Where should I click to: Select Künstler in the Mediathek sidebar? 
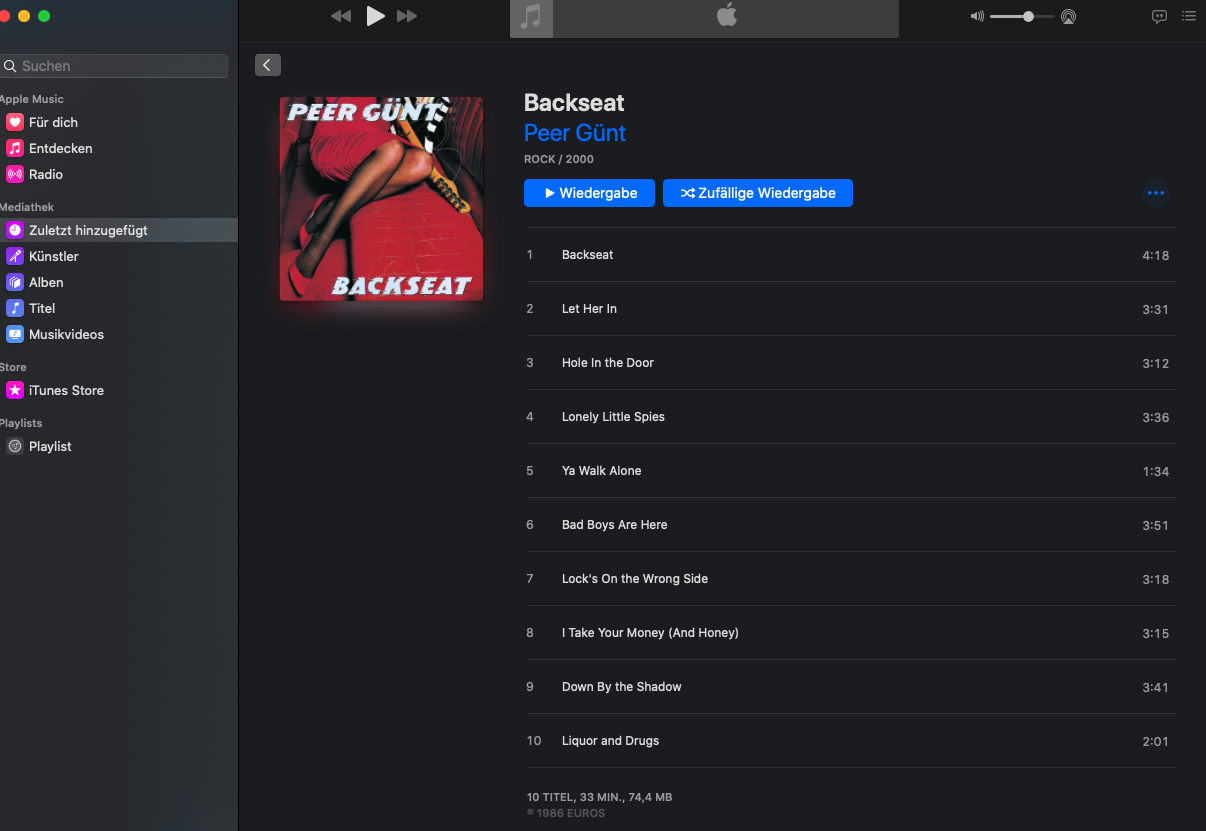(x=53, y=256)
